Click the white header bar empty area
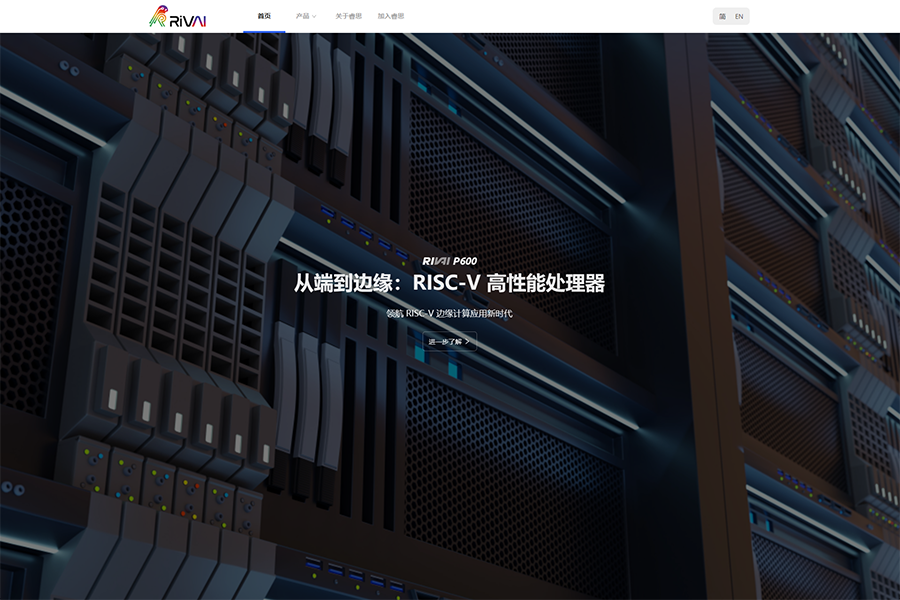 pyautogui.click(x=560, y=16)
